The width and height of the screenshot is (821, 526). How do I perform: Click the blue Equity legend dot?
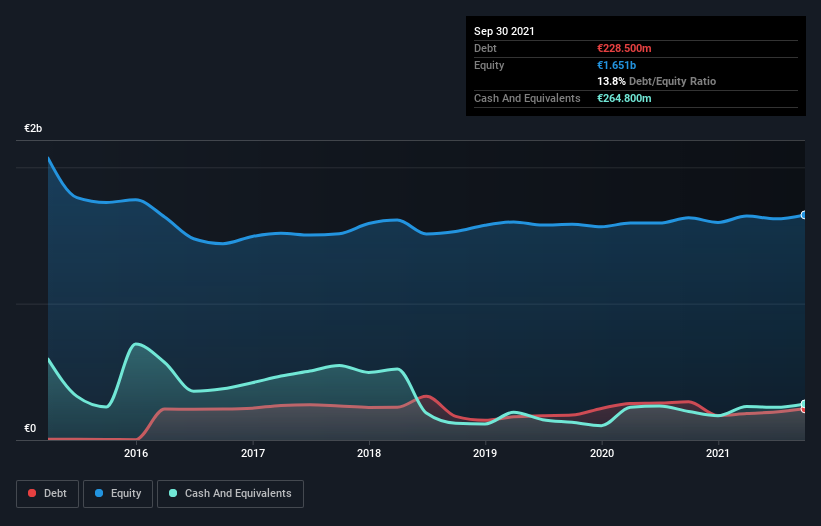point(99,493)
